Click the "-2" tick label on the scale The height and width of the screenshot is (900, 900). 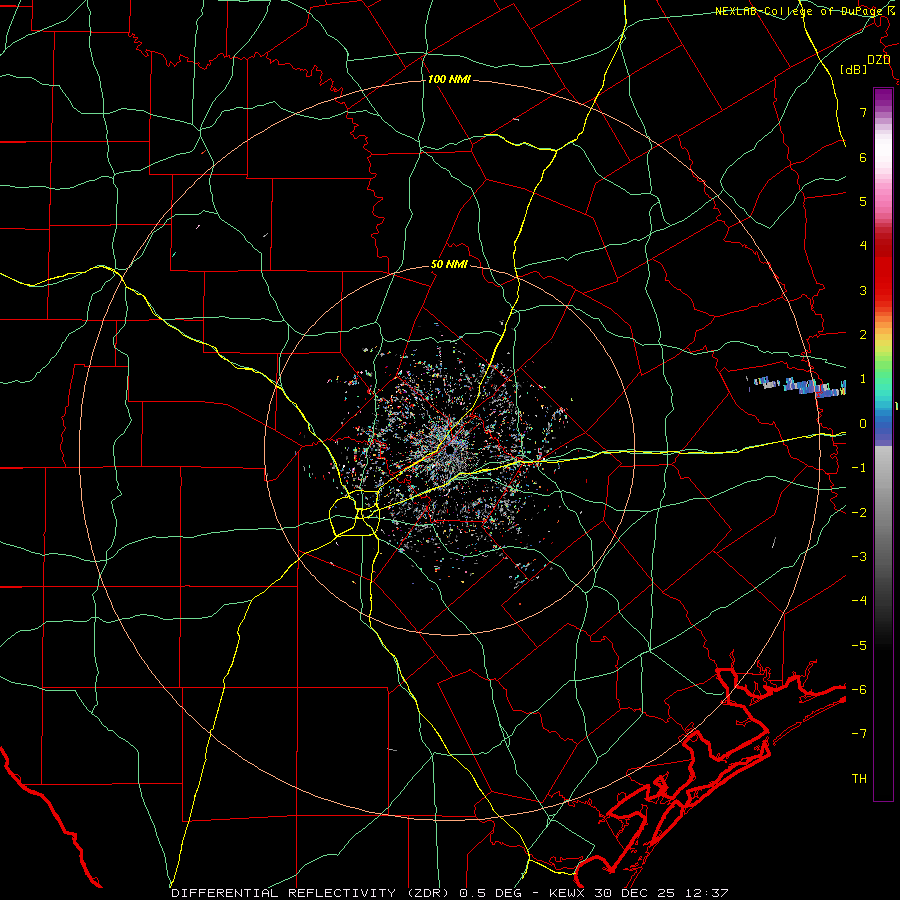[x=859, y=513]
